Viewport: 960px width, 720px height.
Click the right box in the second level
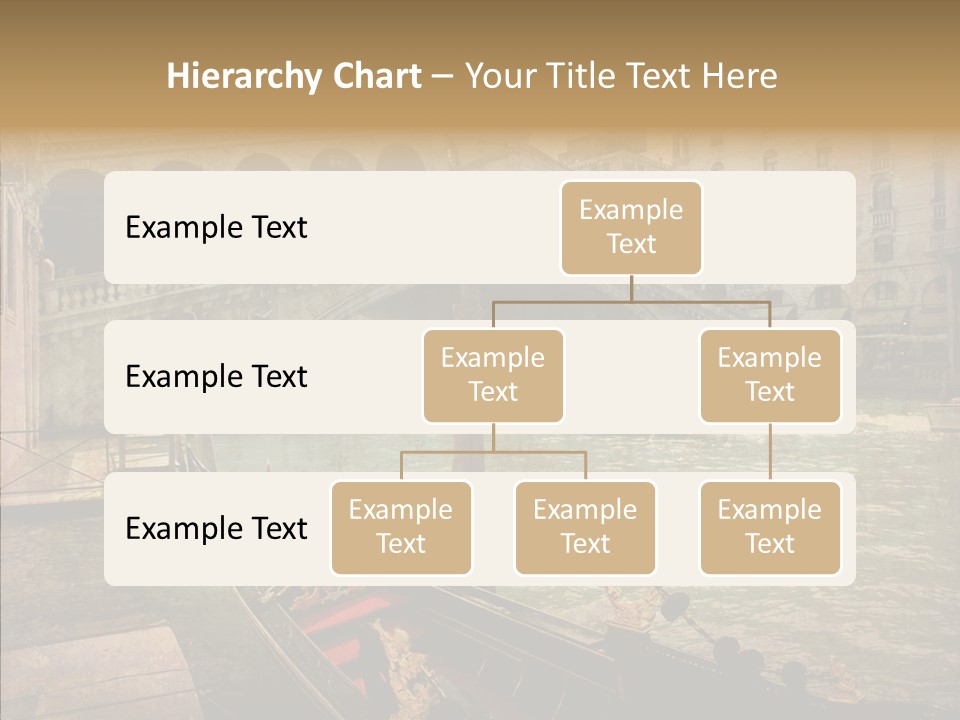point(769,375)
